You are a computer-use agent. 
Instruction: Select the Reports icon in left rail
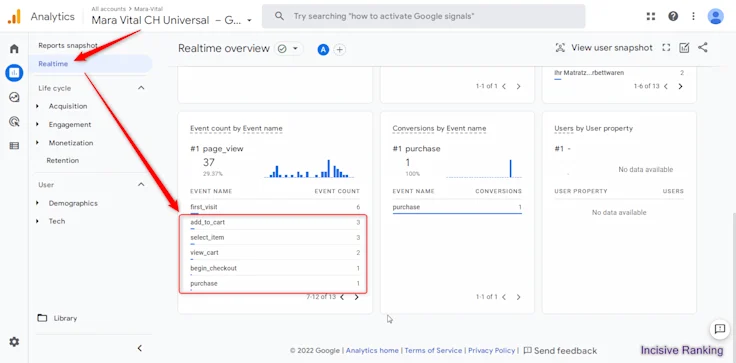coord(14,73)
